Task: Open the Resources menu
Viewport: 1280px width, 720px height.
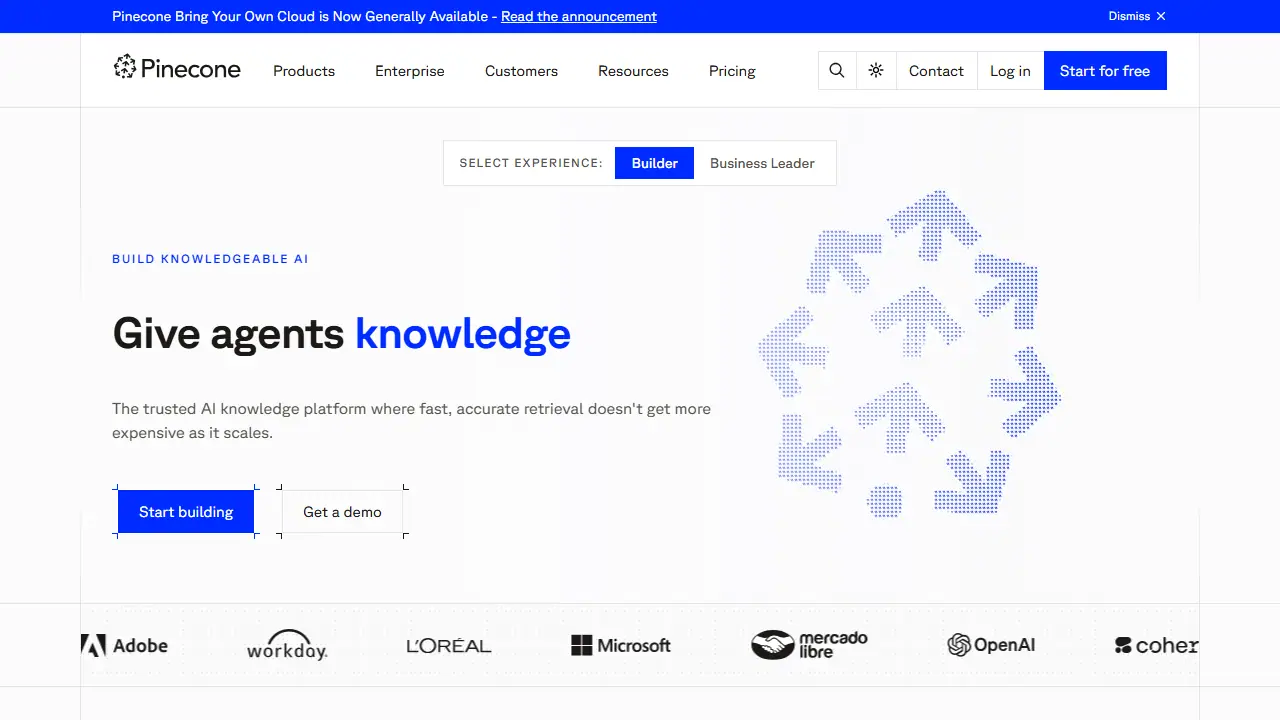Action: pos(633,71)
